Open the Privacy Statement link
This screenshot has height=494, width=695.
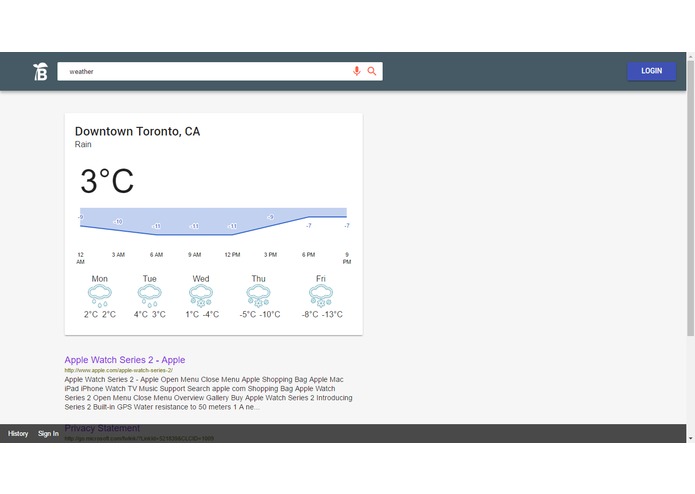click(102, 428)
